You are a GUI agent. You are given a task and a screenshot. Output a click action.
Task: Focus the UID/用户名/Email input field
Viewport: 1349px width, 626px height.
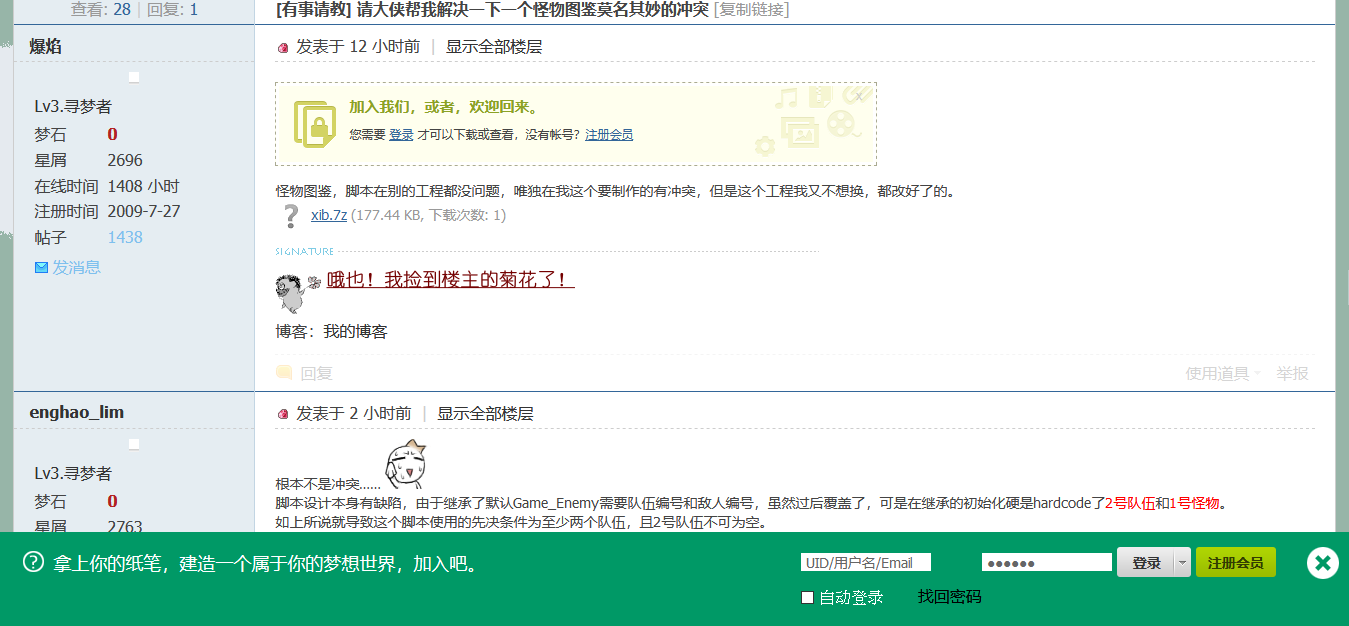(866, 562)
